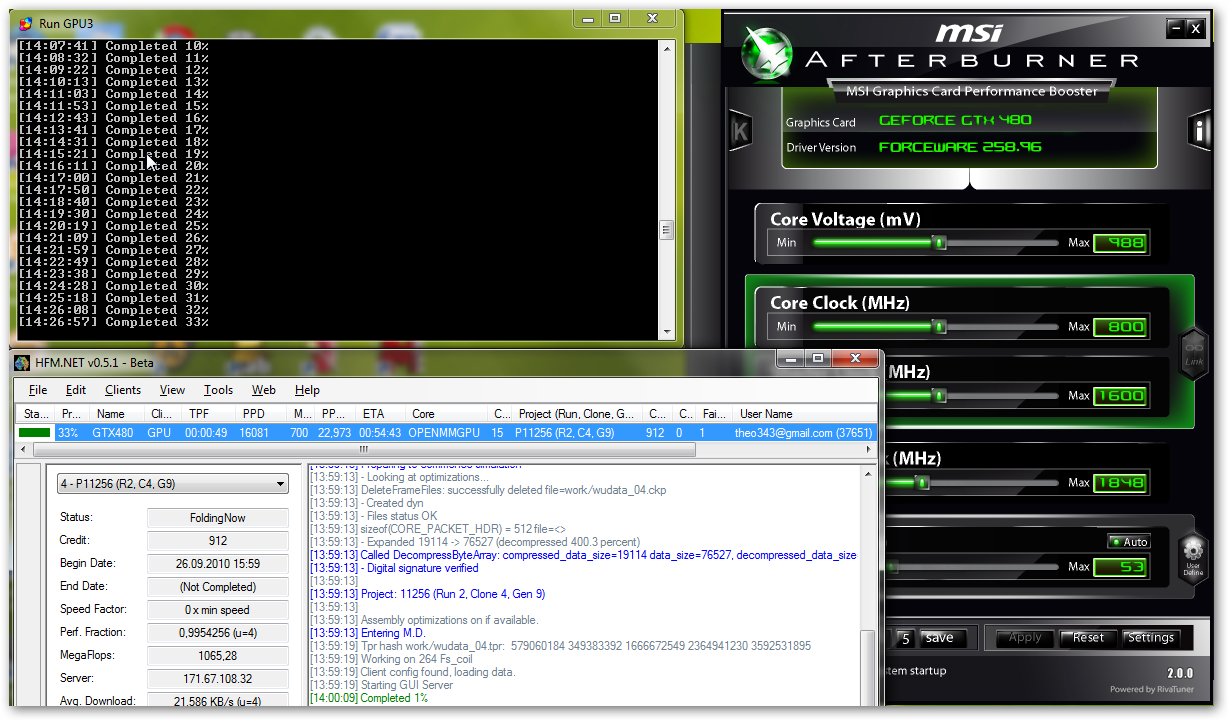This screenshot has height=720, width=1228.
Task: Click the Afterburner Apply button
Action: [1025, 638]
